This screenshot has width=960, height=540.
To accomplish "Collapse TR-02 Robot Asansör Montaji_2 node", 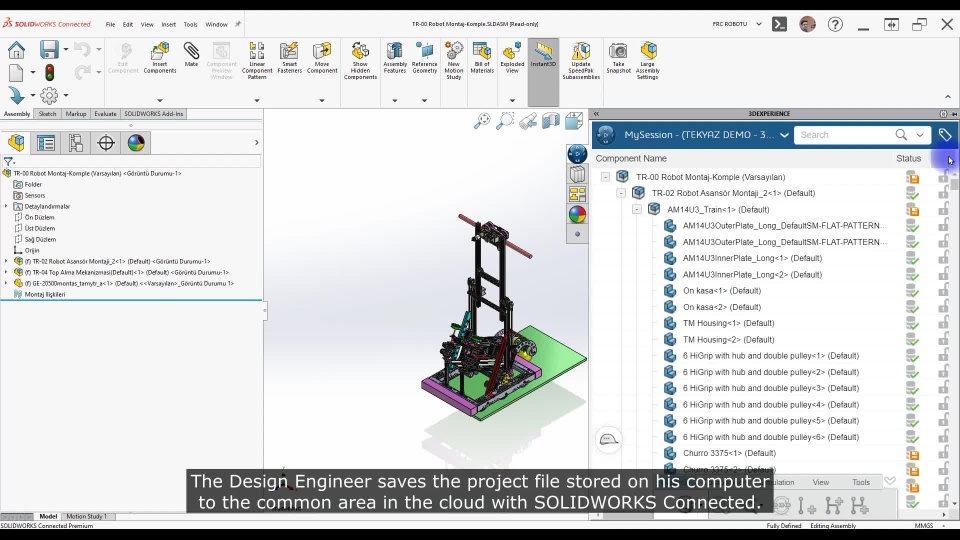I will (x=621, y=193).
